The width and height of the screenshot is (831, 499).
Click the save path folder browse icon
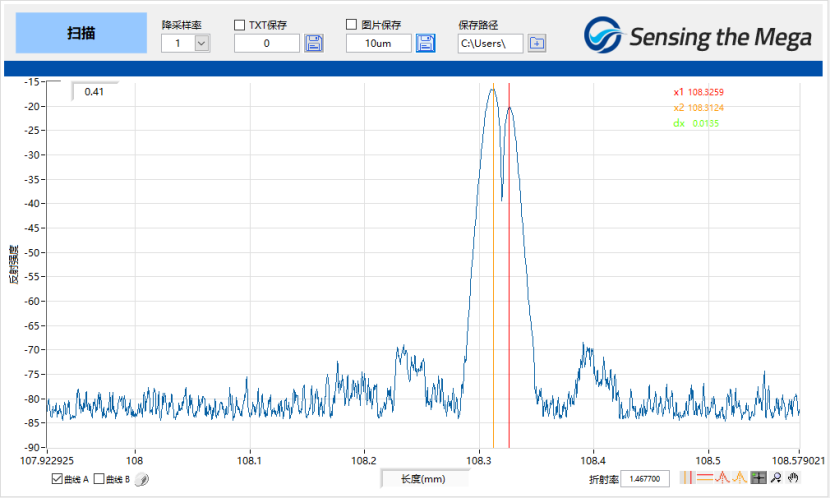pyautogui.click(x=537, y=43)
